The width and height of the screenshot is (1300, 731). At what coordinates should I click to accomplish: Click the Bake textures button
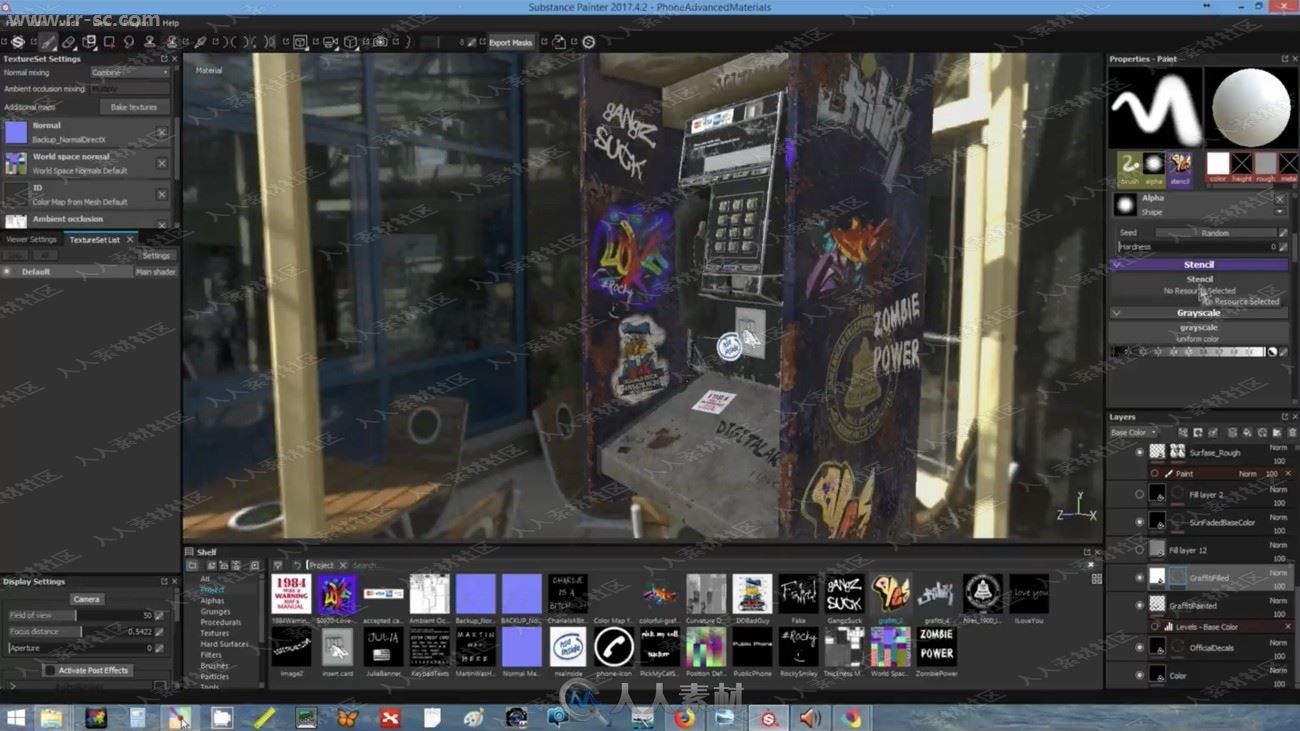tap(134, 107)
